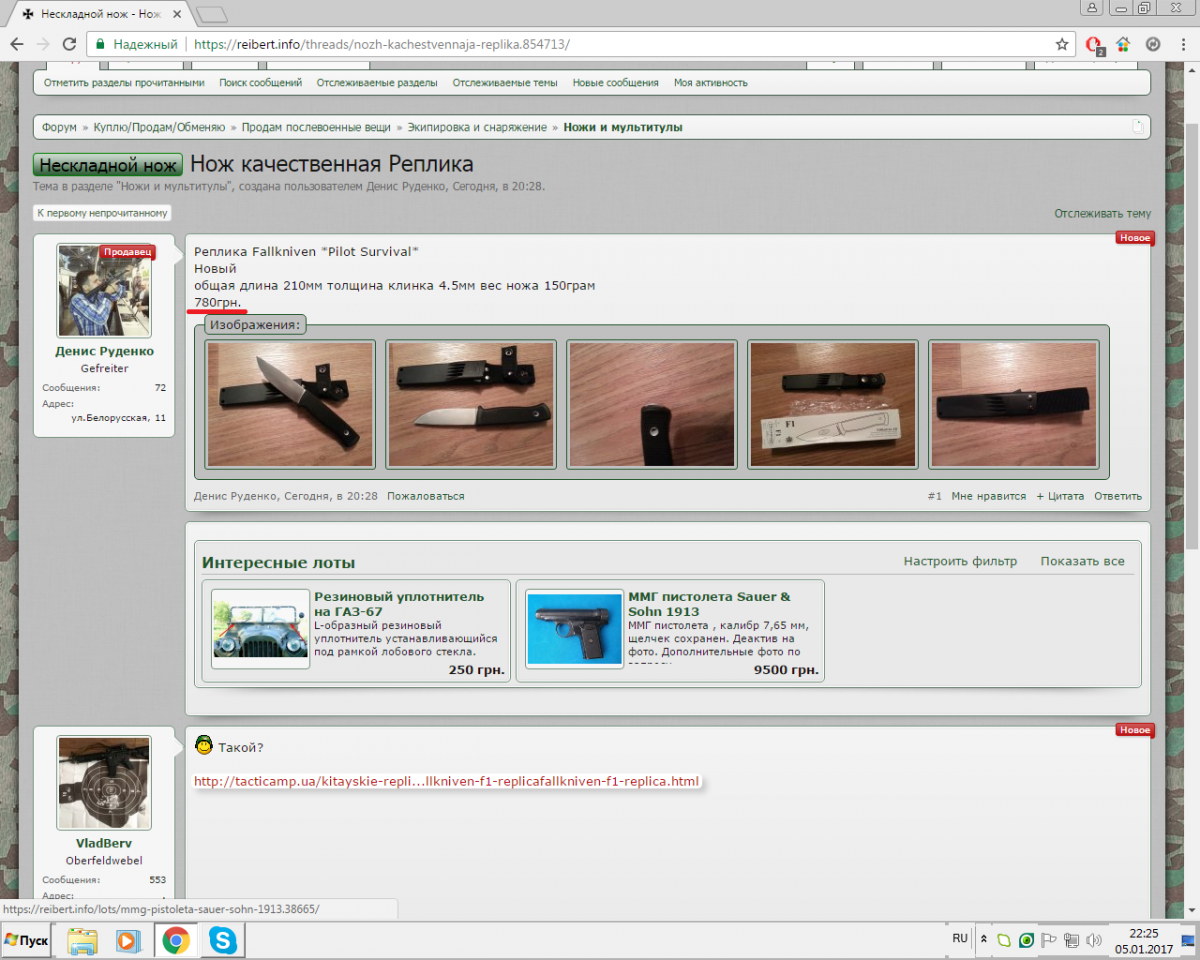Screen dimensions: 1200x960
Task: Open third thumbnail showing handle end
Action: [652, 404]
